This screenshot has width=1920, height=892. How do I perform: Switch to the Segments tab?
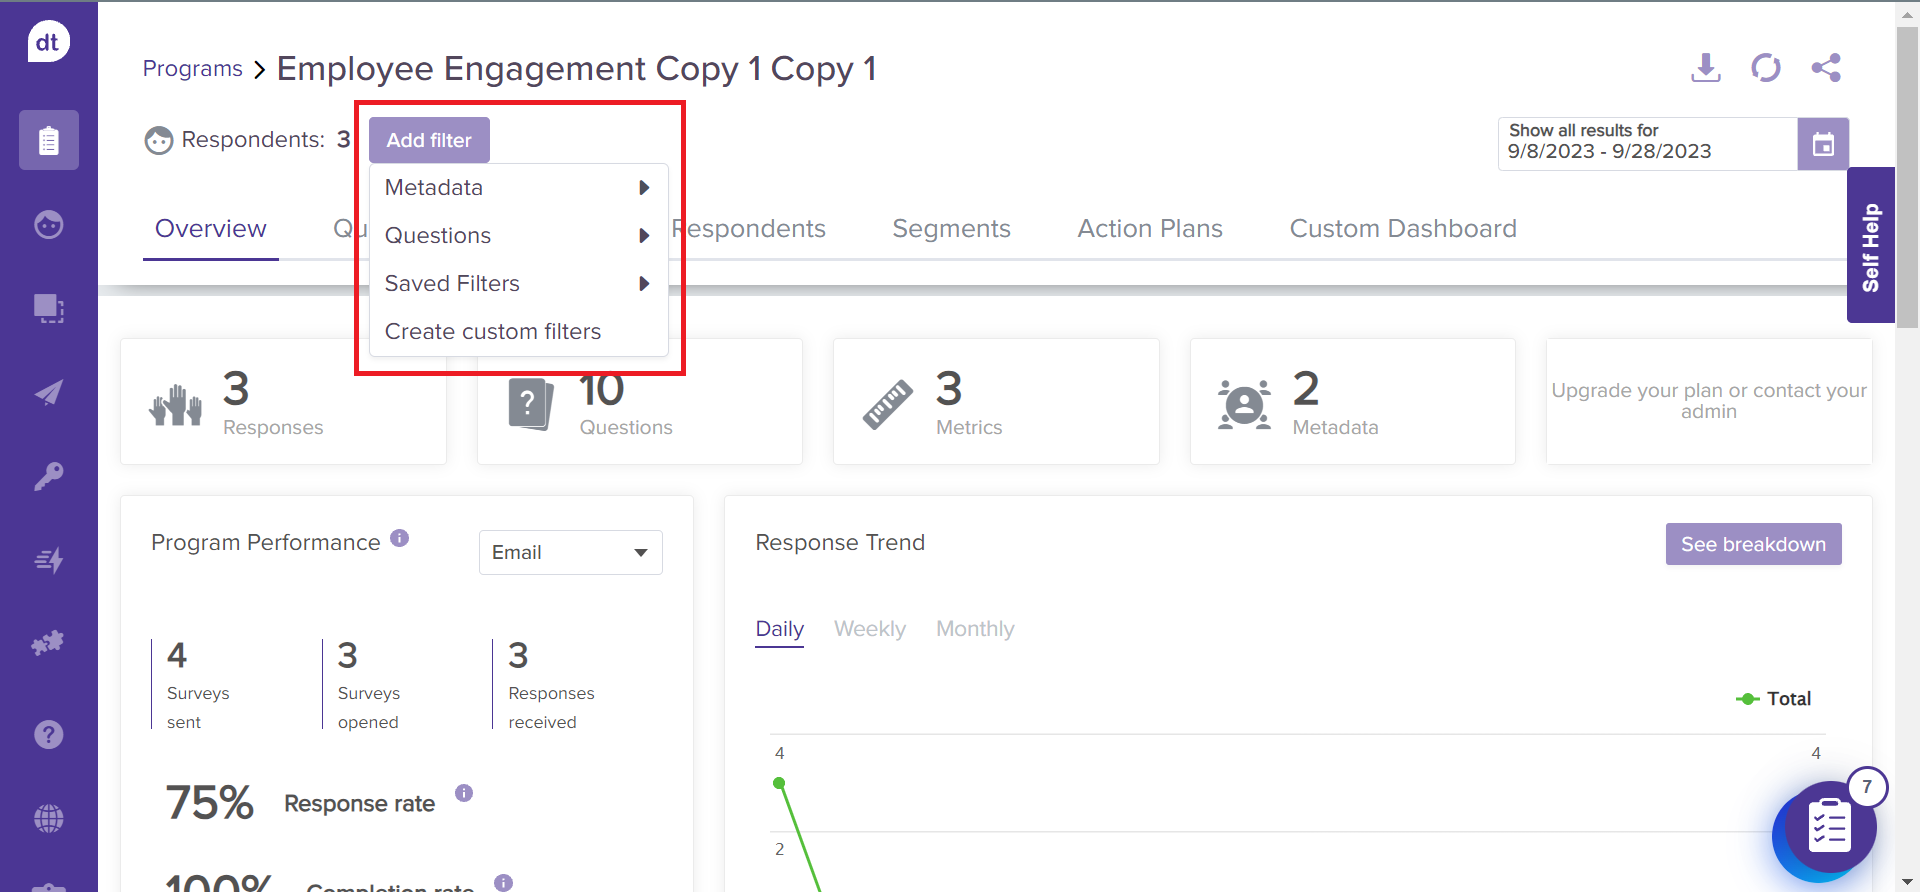(951, 229)
